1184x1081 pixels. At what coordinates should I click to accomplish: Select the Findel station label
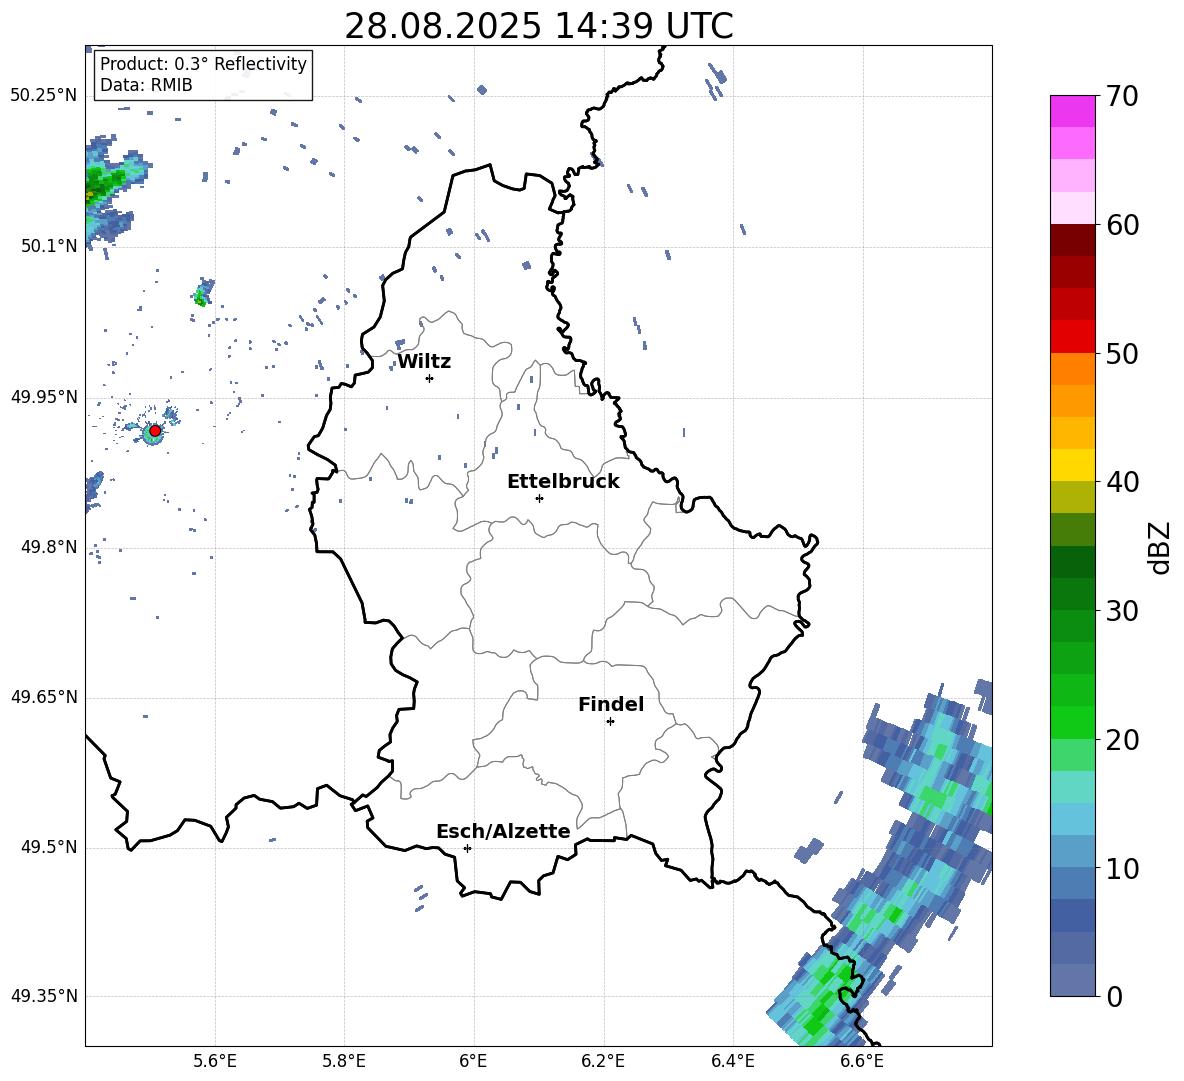(x=611, y=704)
